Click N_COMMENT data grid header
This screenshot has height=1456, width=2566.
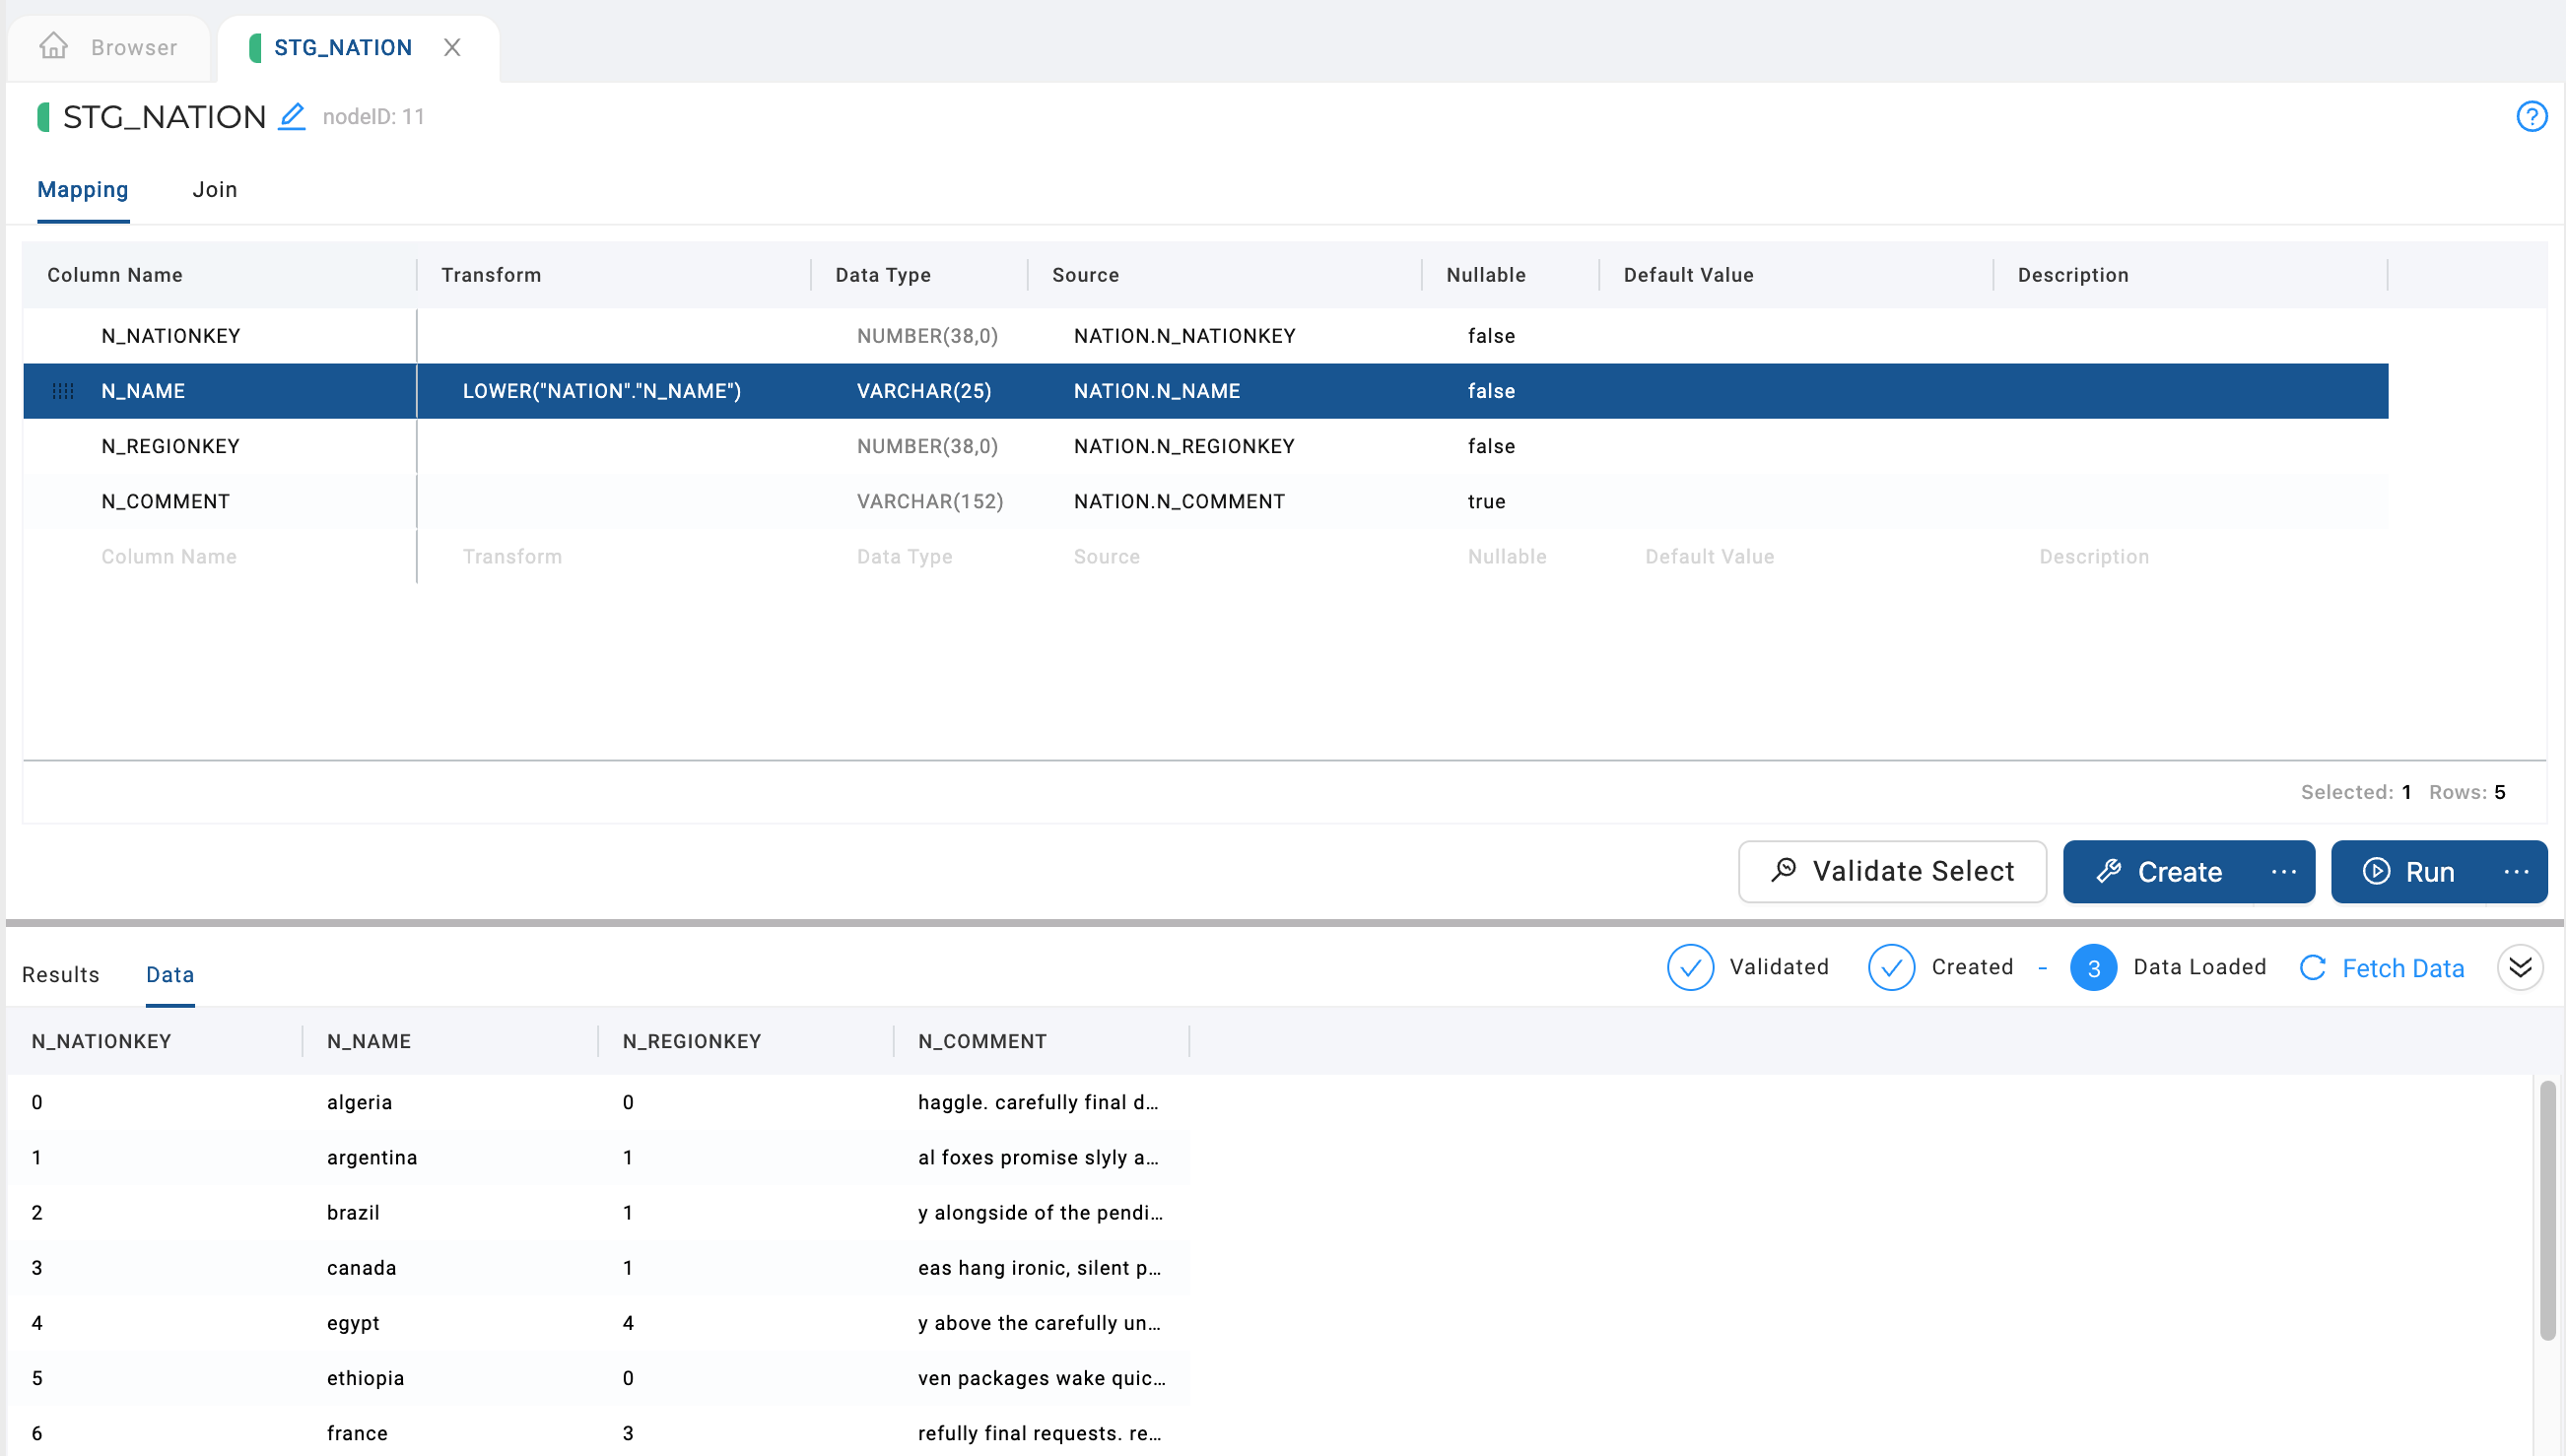[x=982, y=1041]
